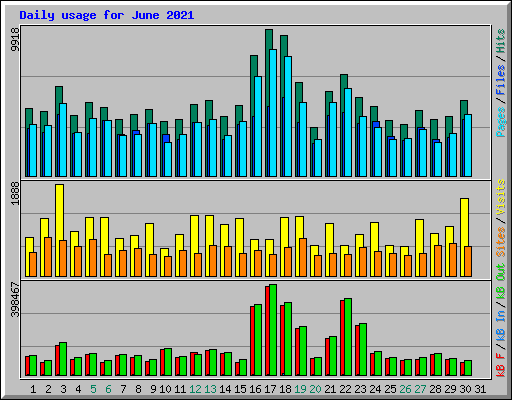Select day label 25 on the x-axis
The width and height of the screenshot is (512, 400).
point(390,389)
